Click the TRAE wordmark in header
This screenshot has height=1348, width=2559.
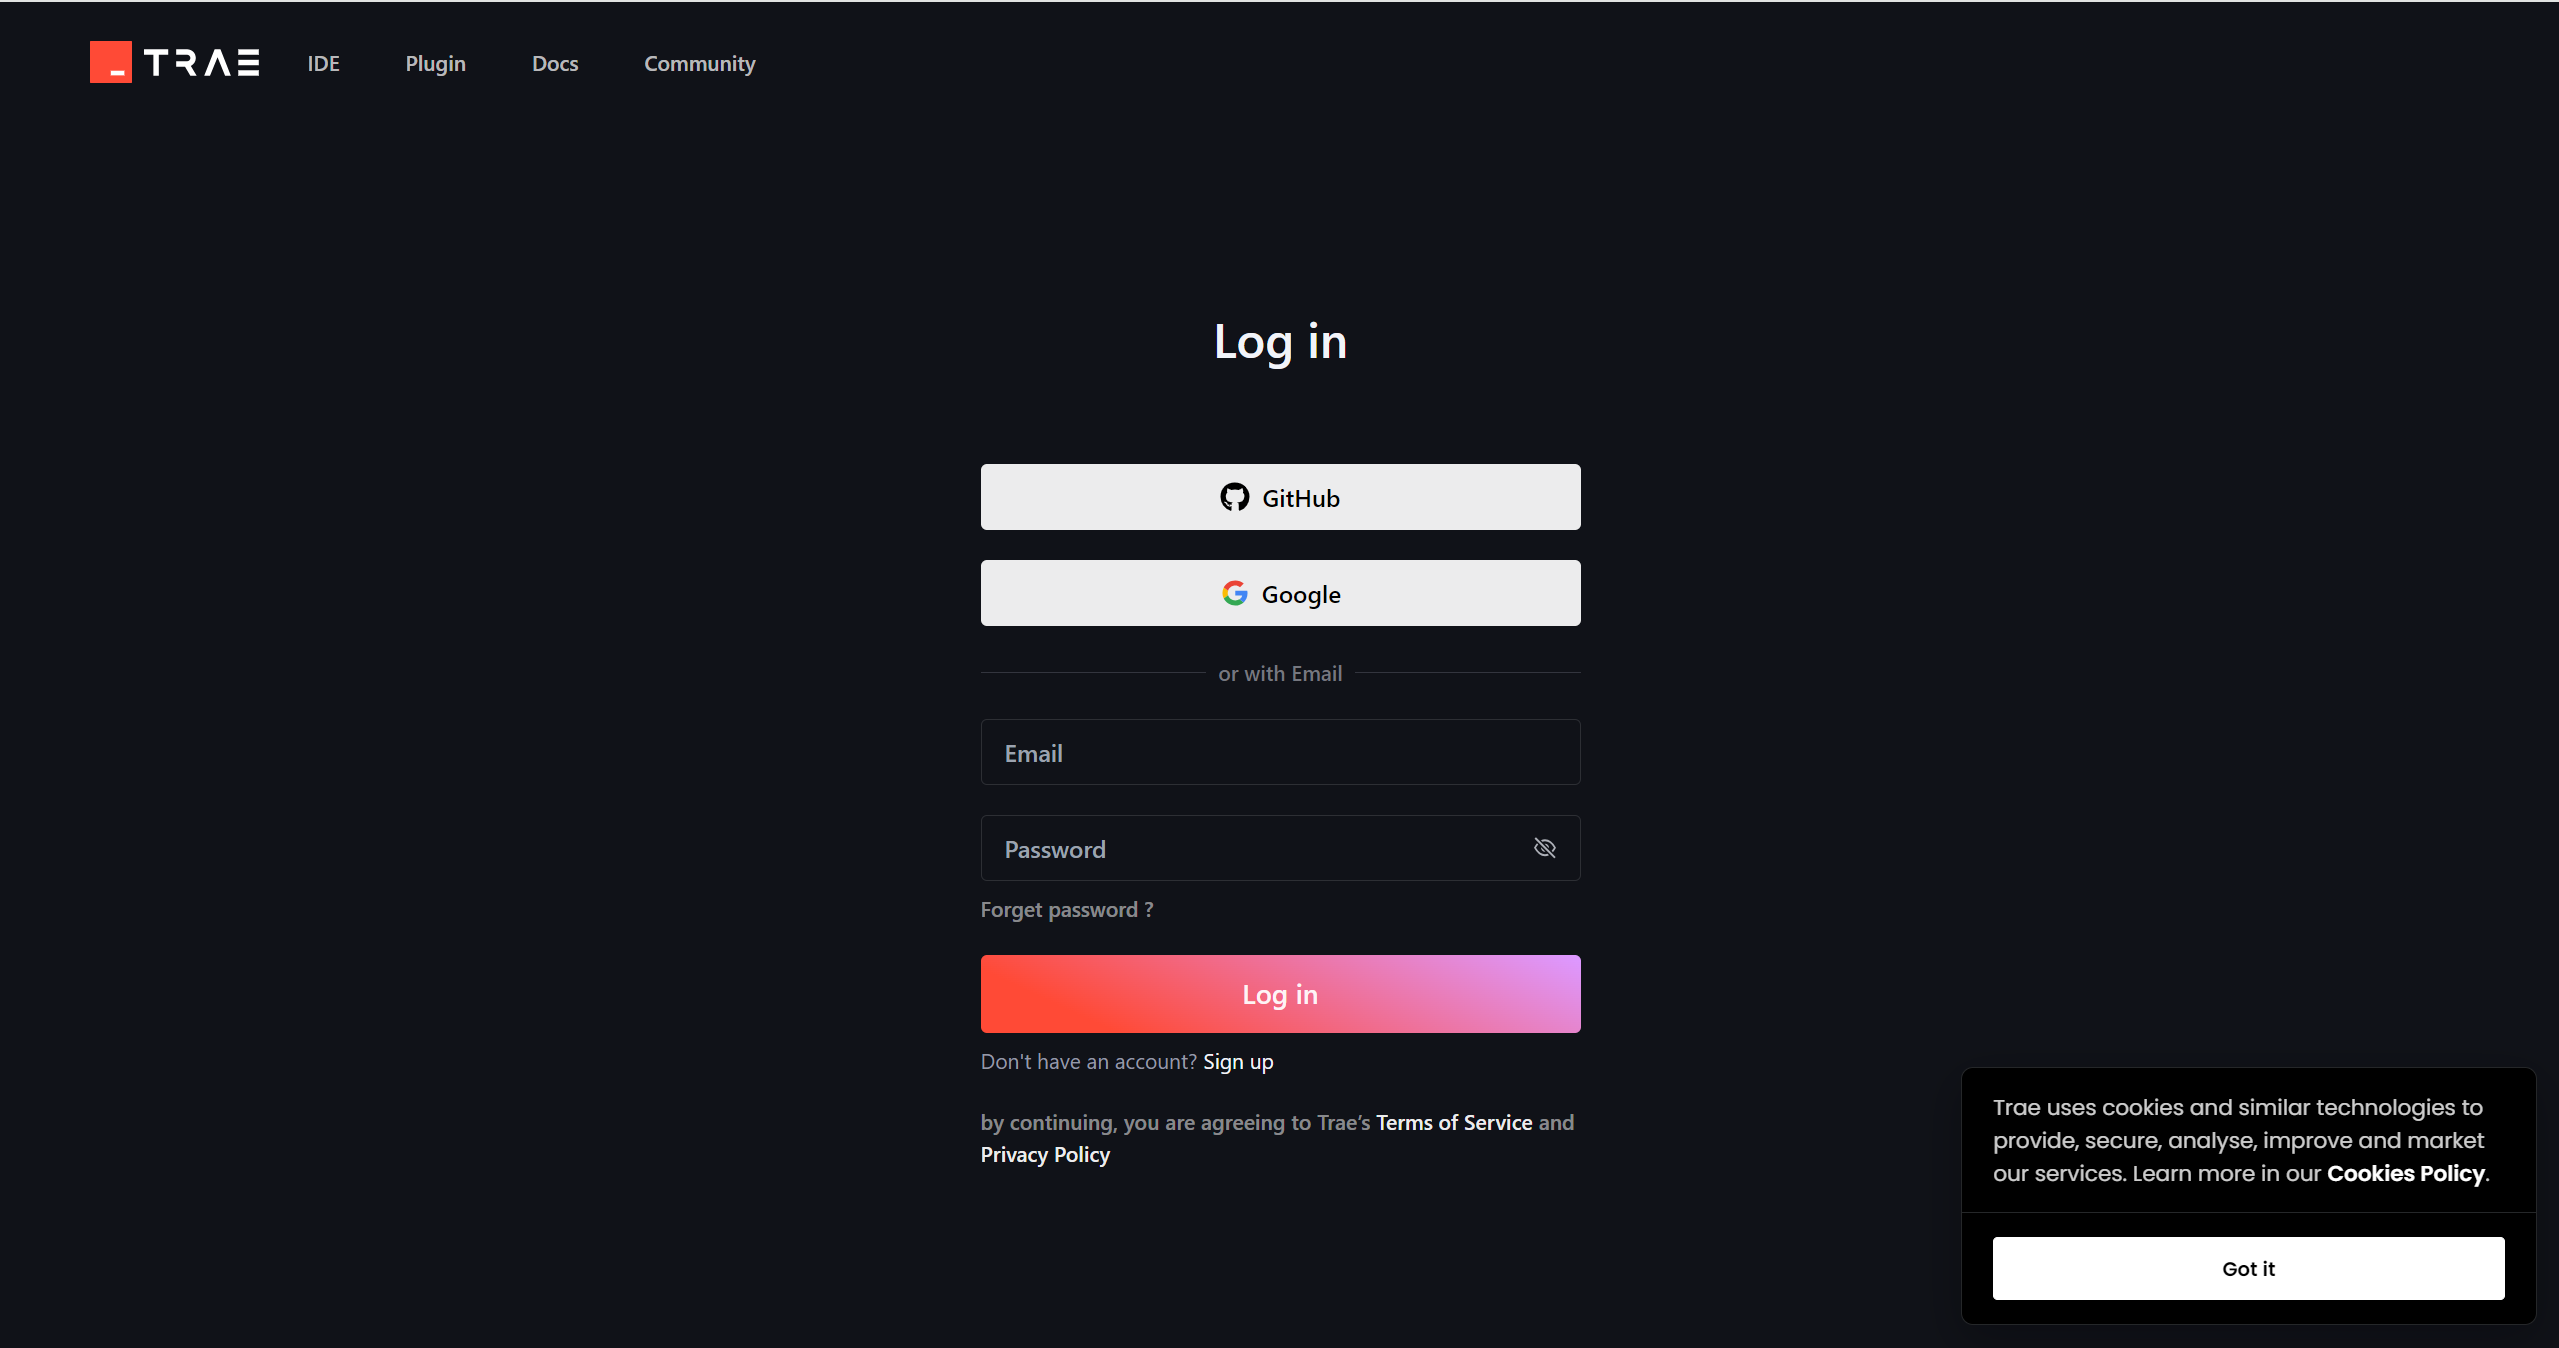[202, 63]
